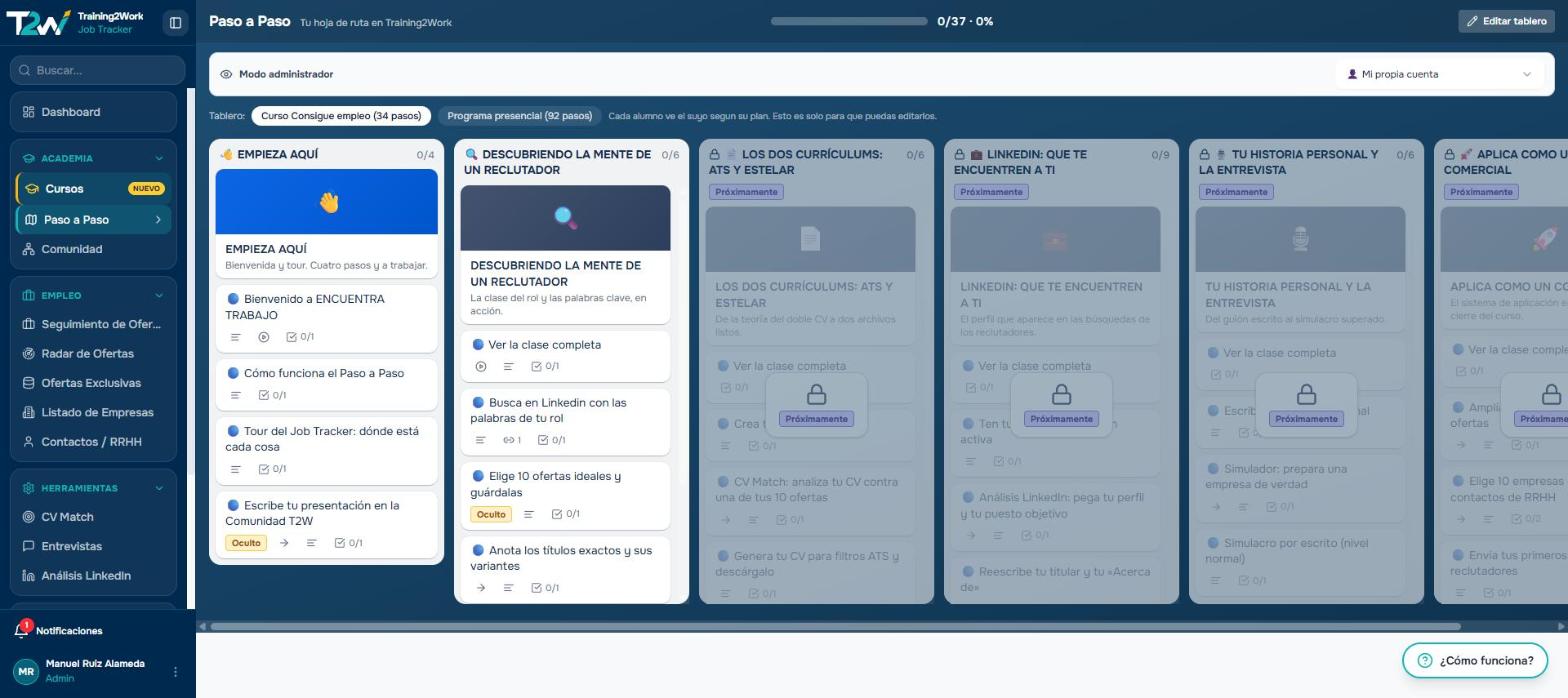Open card Tour del Job Tracker
The image size is (1568, 698).
pyautogui.click(x=327, y=450)
